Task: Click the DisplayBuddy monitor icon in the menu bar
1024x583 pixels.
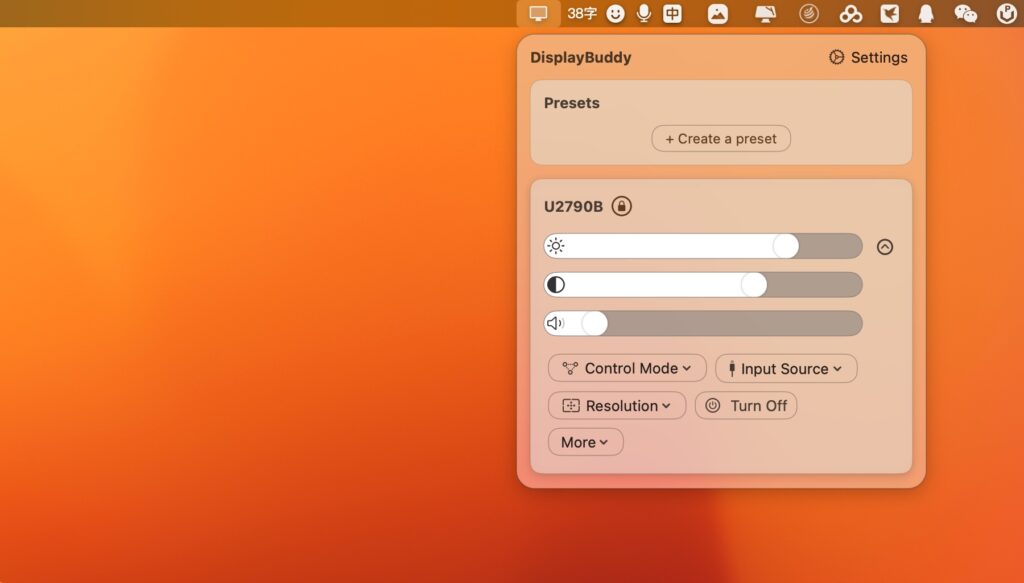Action: click(x=539, y=13)
